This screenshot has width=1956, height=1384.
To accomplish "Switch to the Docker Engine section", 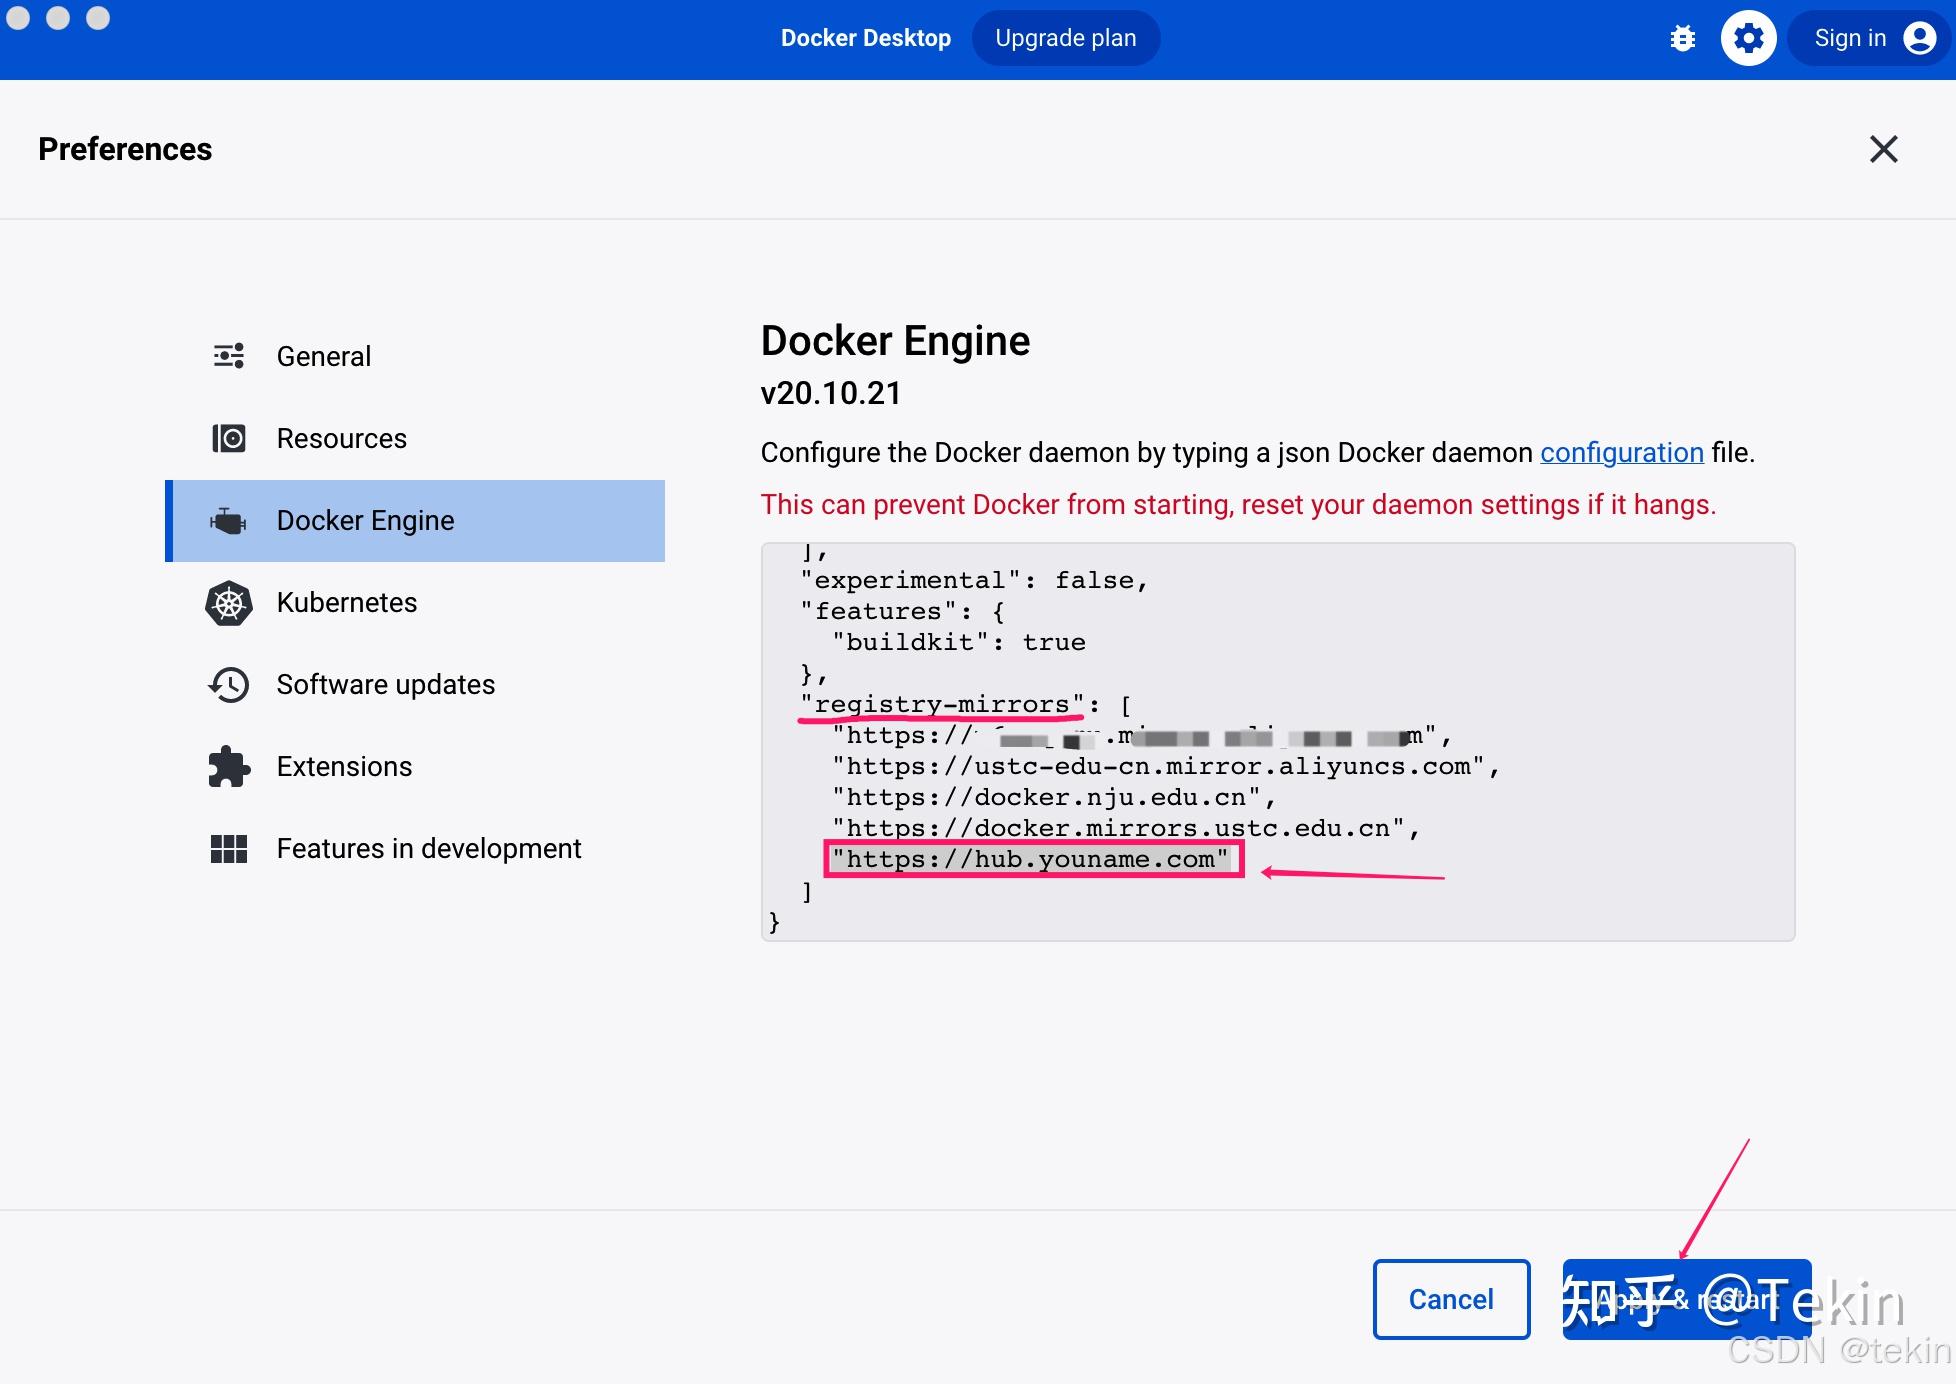I will click(365, 520).
